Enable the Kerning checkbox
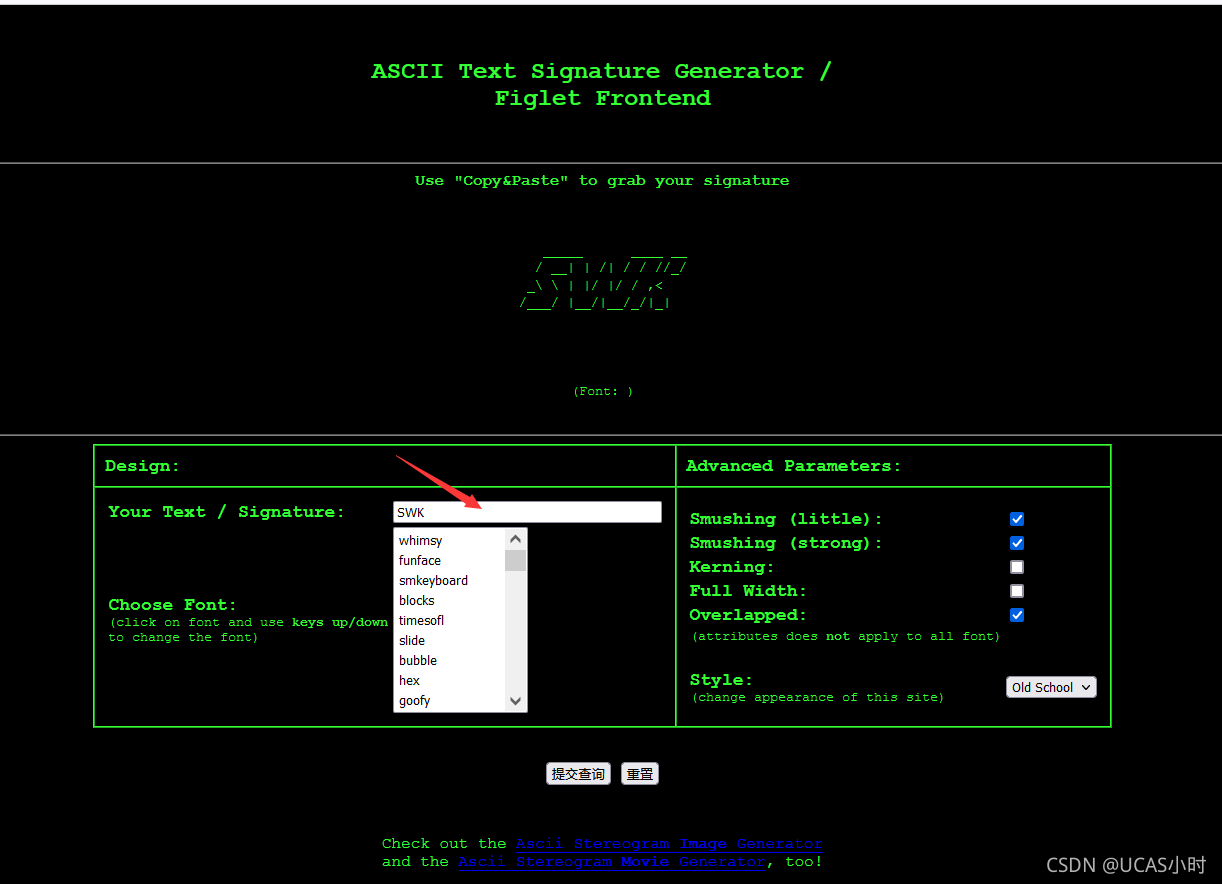The image size is (1222, 884). pyautogui.click(x=1017, y=567)
